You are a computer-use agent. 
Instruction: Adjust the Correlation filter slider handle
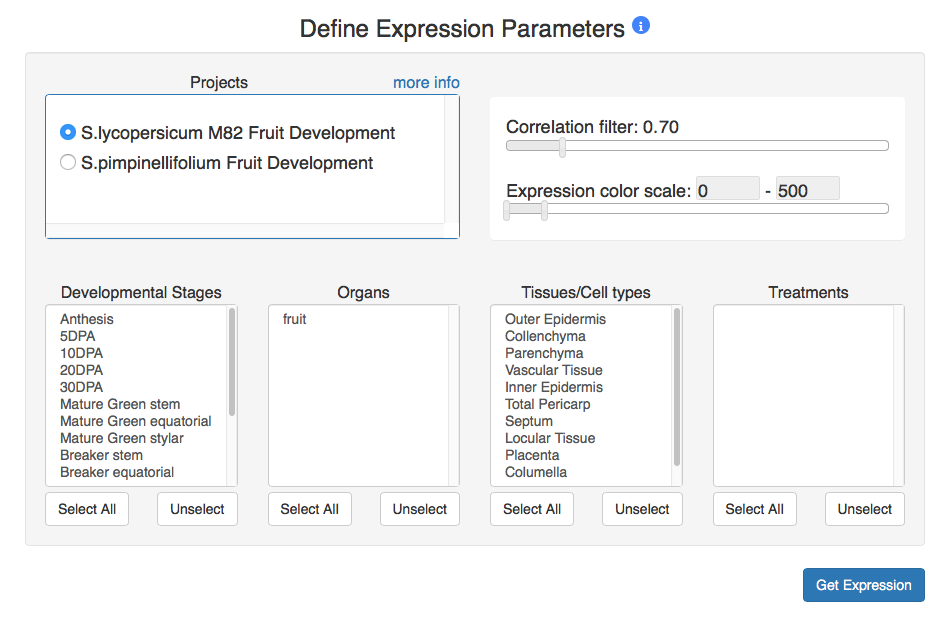(562, 147)
